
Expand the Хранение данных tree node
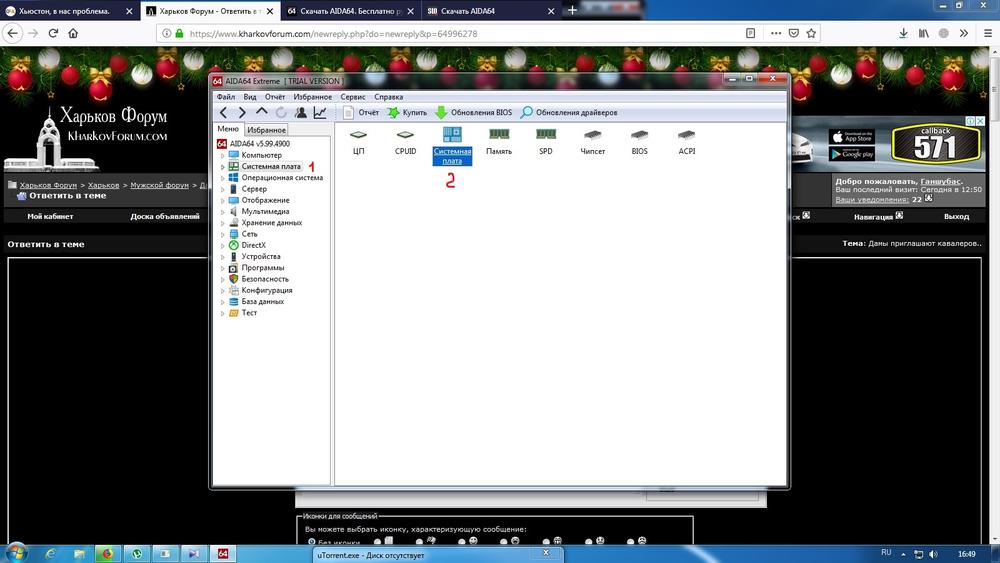223,223
